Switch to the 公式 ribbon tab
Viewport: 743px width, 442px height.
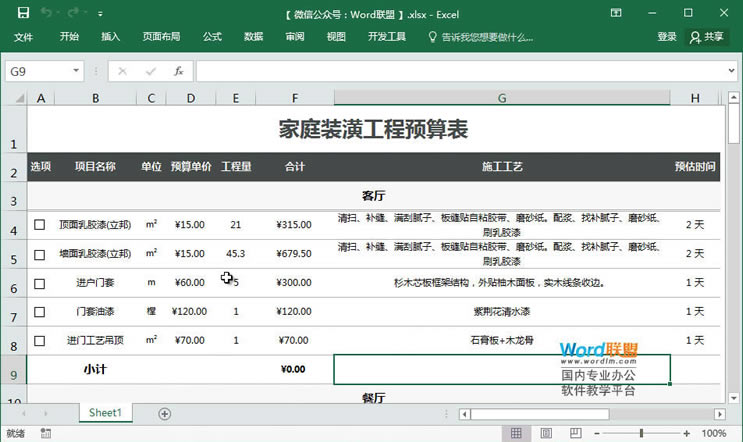tap(212, 37)
